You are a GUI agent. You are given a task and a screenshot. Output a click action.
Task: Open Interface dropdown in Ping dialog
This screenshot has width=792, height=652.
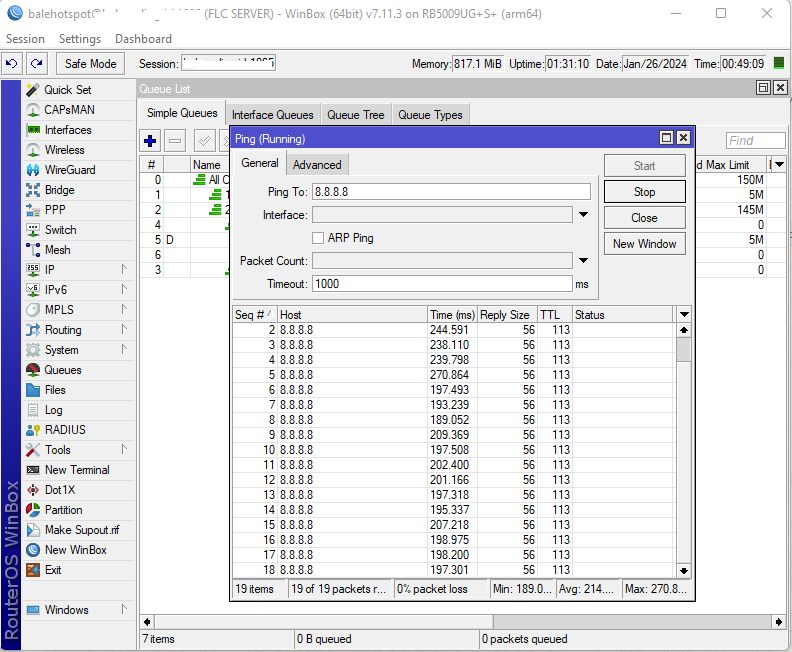(583, 215)
